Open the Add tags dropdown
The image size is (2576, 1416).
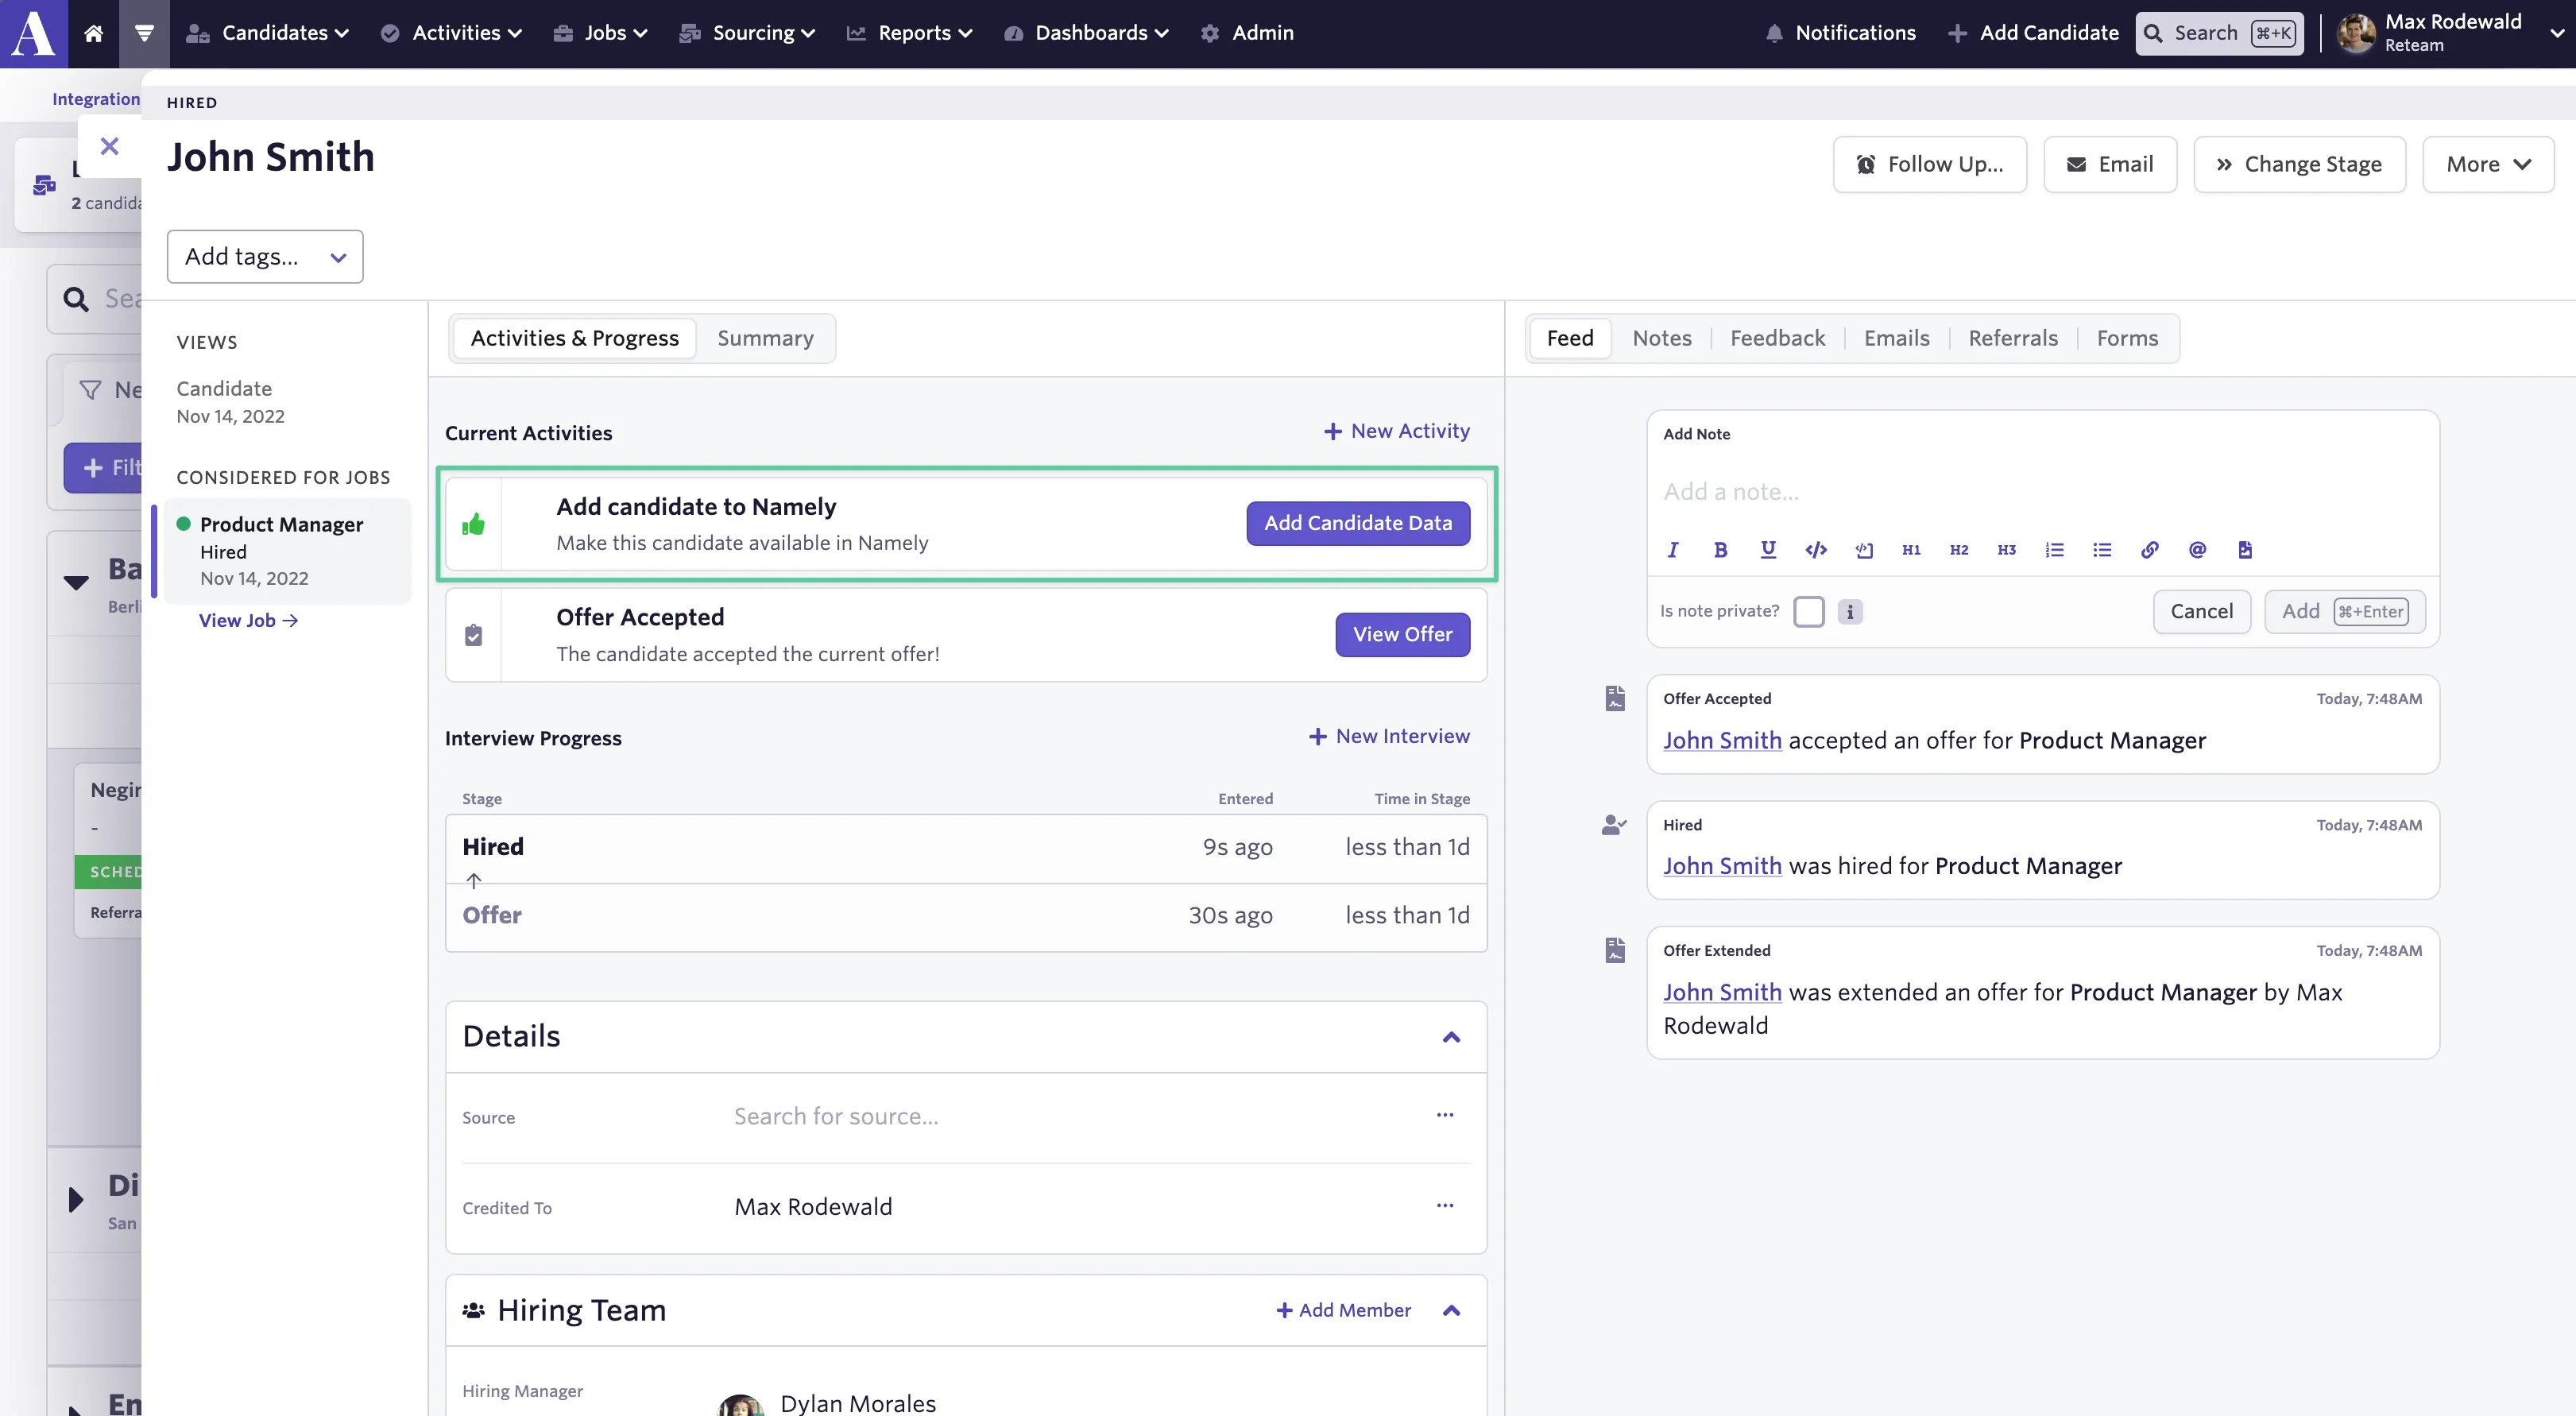(265, 257)
